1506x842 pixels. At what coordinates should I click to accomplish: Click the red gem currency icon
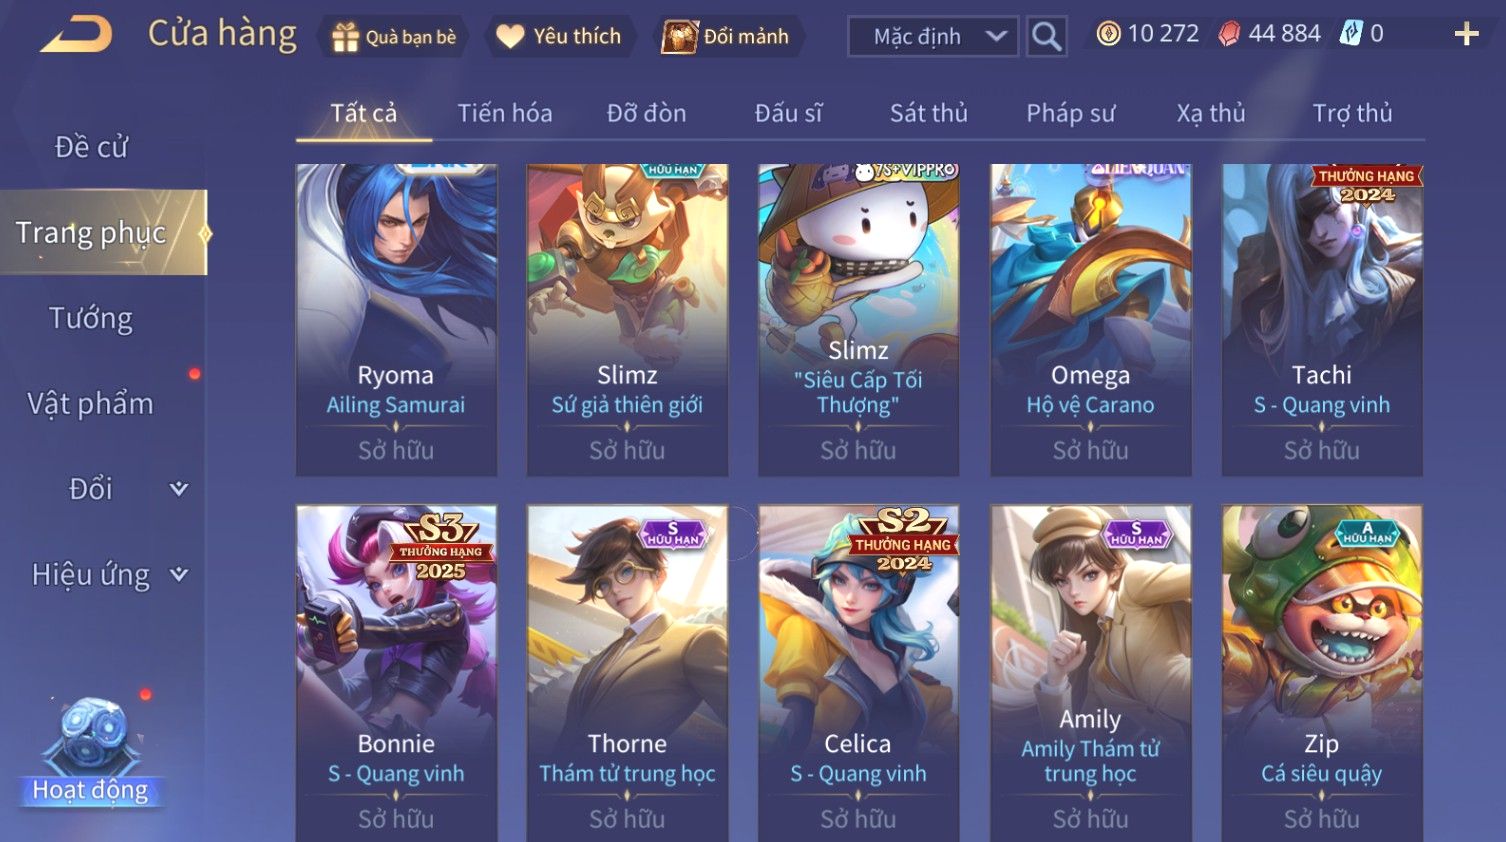[1229, 34]
